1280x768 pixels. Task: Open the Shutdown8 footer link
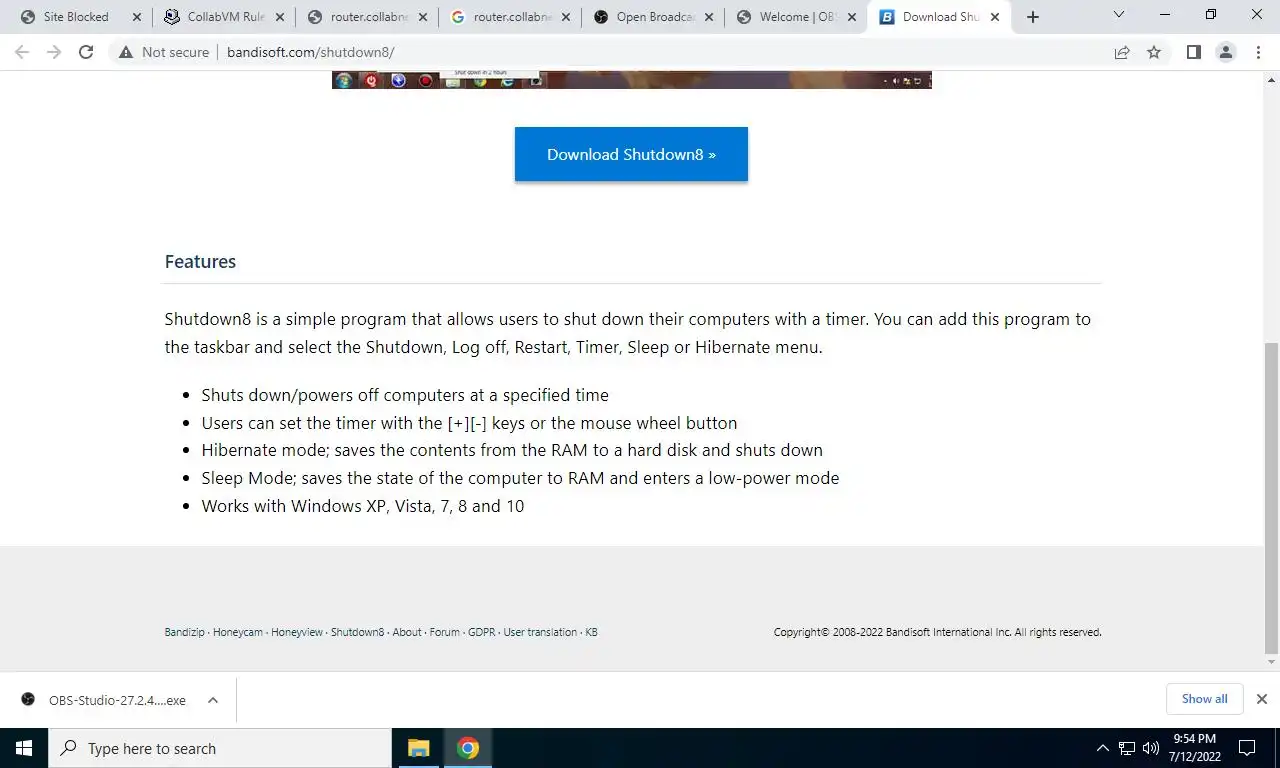[x=357, y=632]
